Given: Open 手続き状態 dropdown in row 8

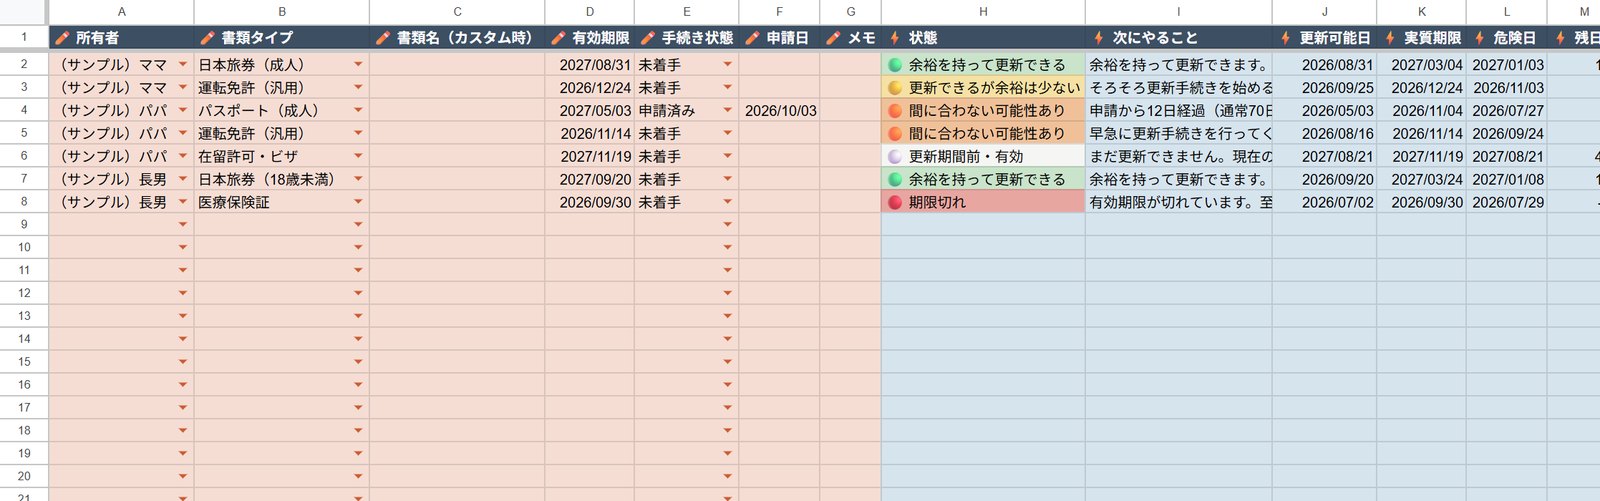Looking at the screenshot, I should (728, 202).
